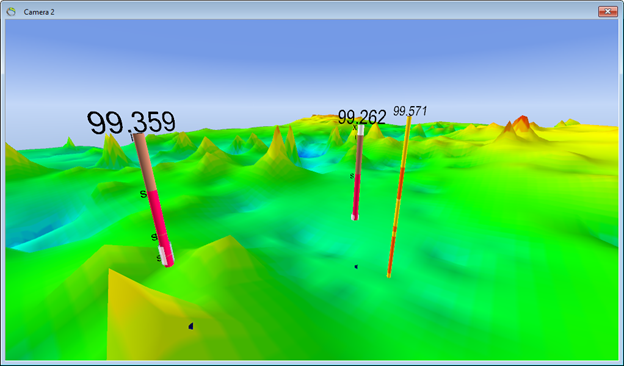Pick the brown segment of 99.262 borehole
Screen dimensions: 624x366
point(359,154)
